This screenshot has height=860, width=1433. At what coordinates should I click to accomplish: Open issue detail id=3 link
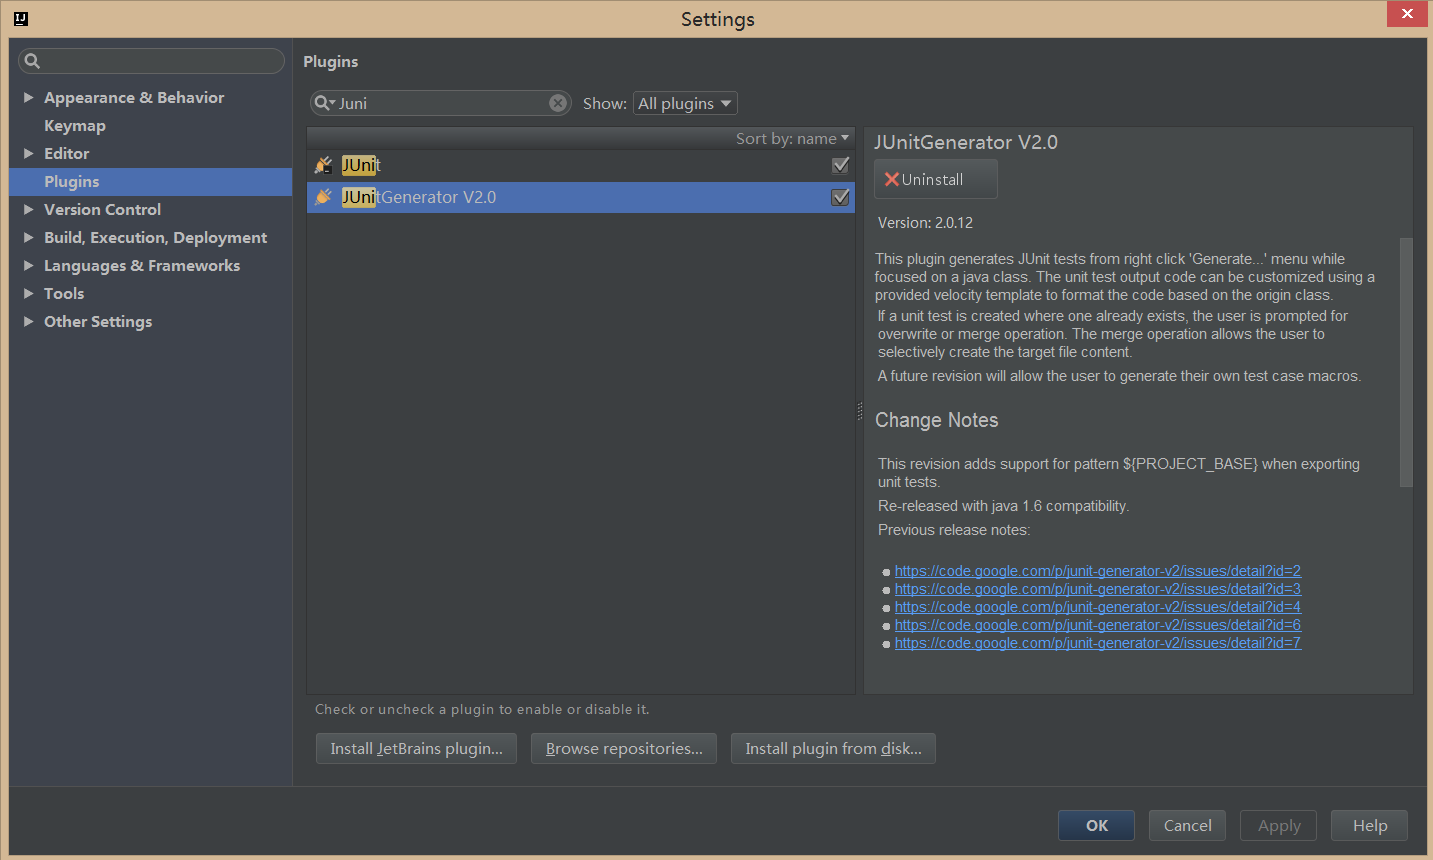click(1097, 589)
